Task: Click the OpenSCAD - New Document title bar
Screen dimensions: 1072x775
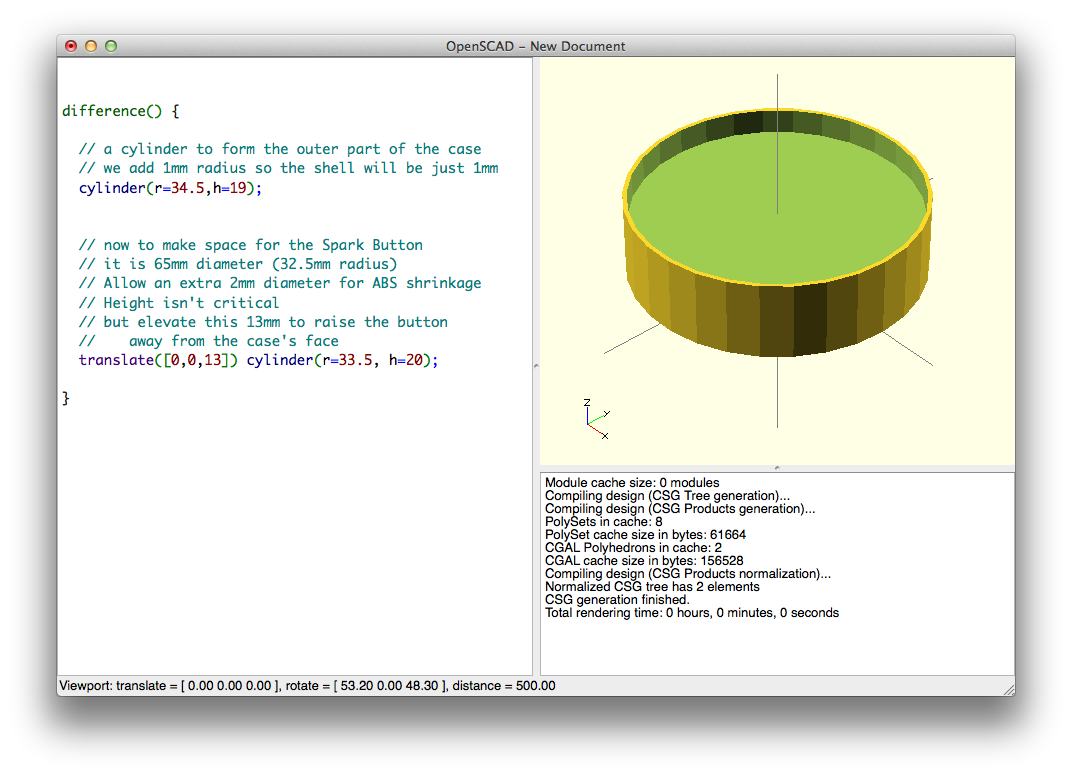Action: click(x=536, y=46)
